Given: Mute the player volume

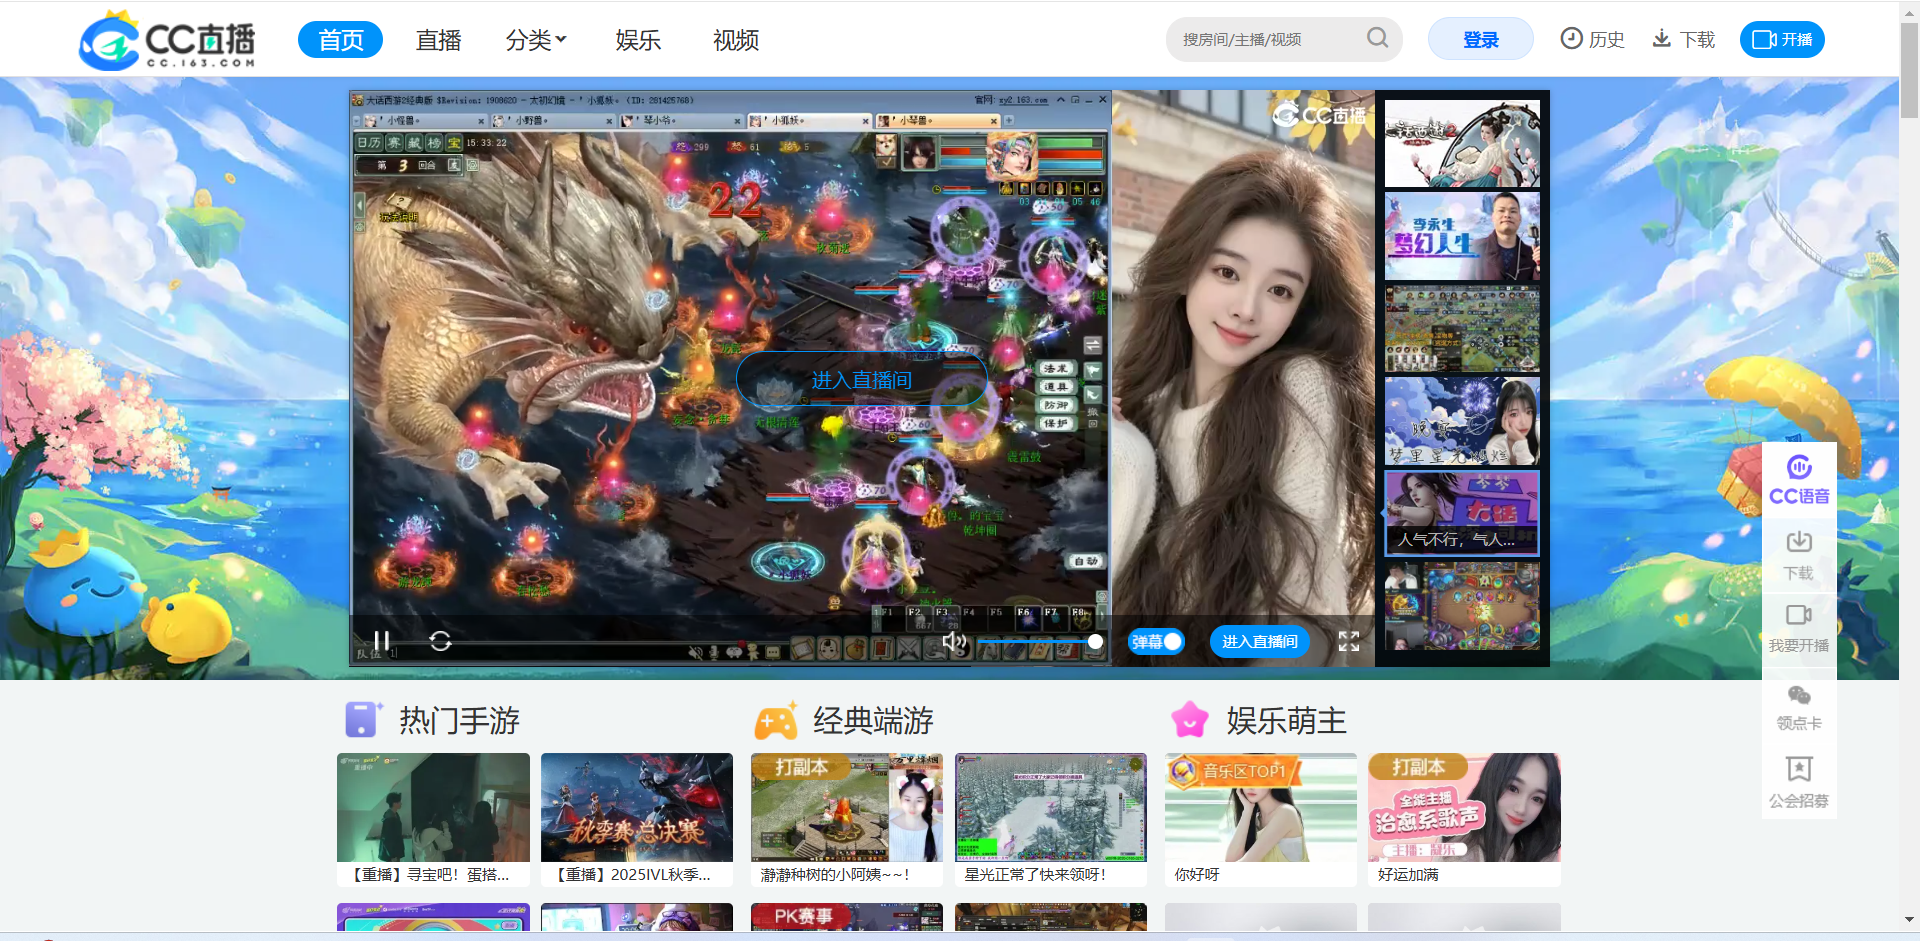Looking at the screenshot, I should [x=953, y=641].
